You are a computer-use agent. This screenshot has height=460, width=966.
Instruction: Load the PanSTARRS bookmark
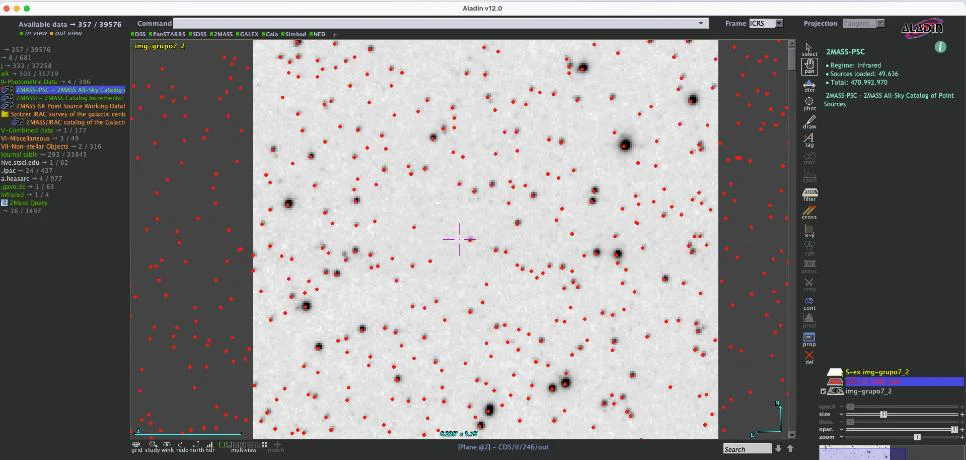coord(168,34)
